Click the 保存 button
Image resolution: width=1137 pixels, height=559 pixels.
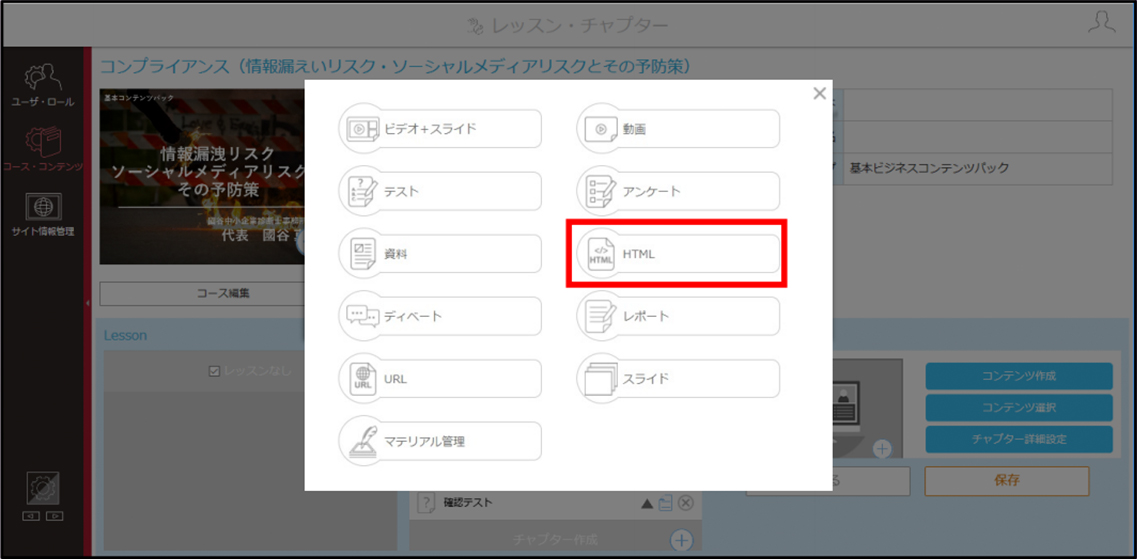[x=1006, y=480]
